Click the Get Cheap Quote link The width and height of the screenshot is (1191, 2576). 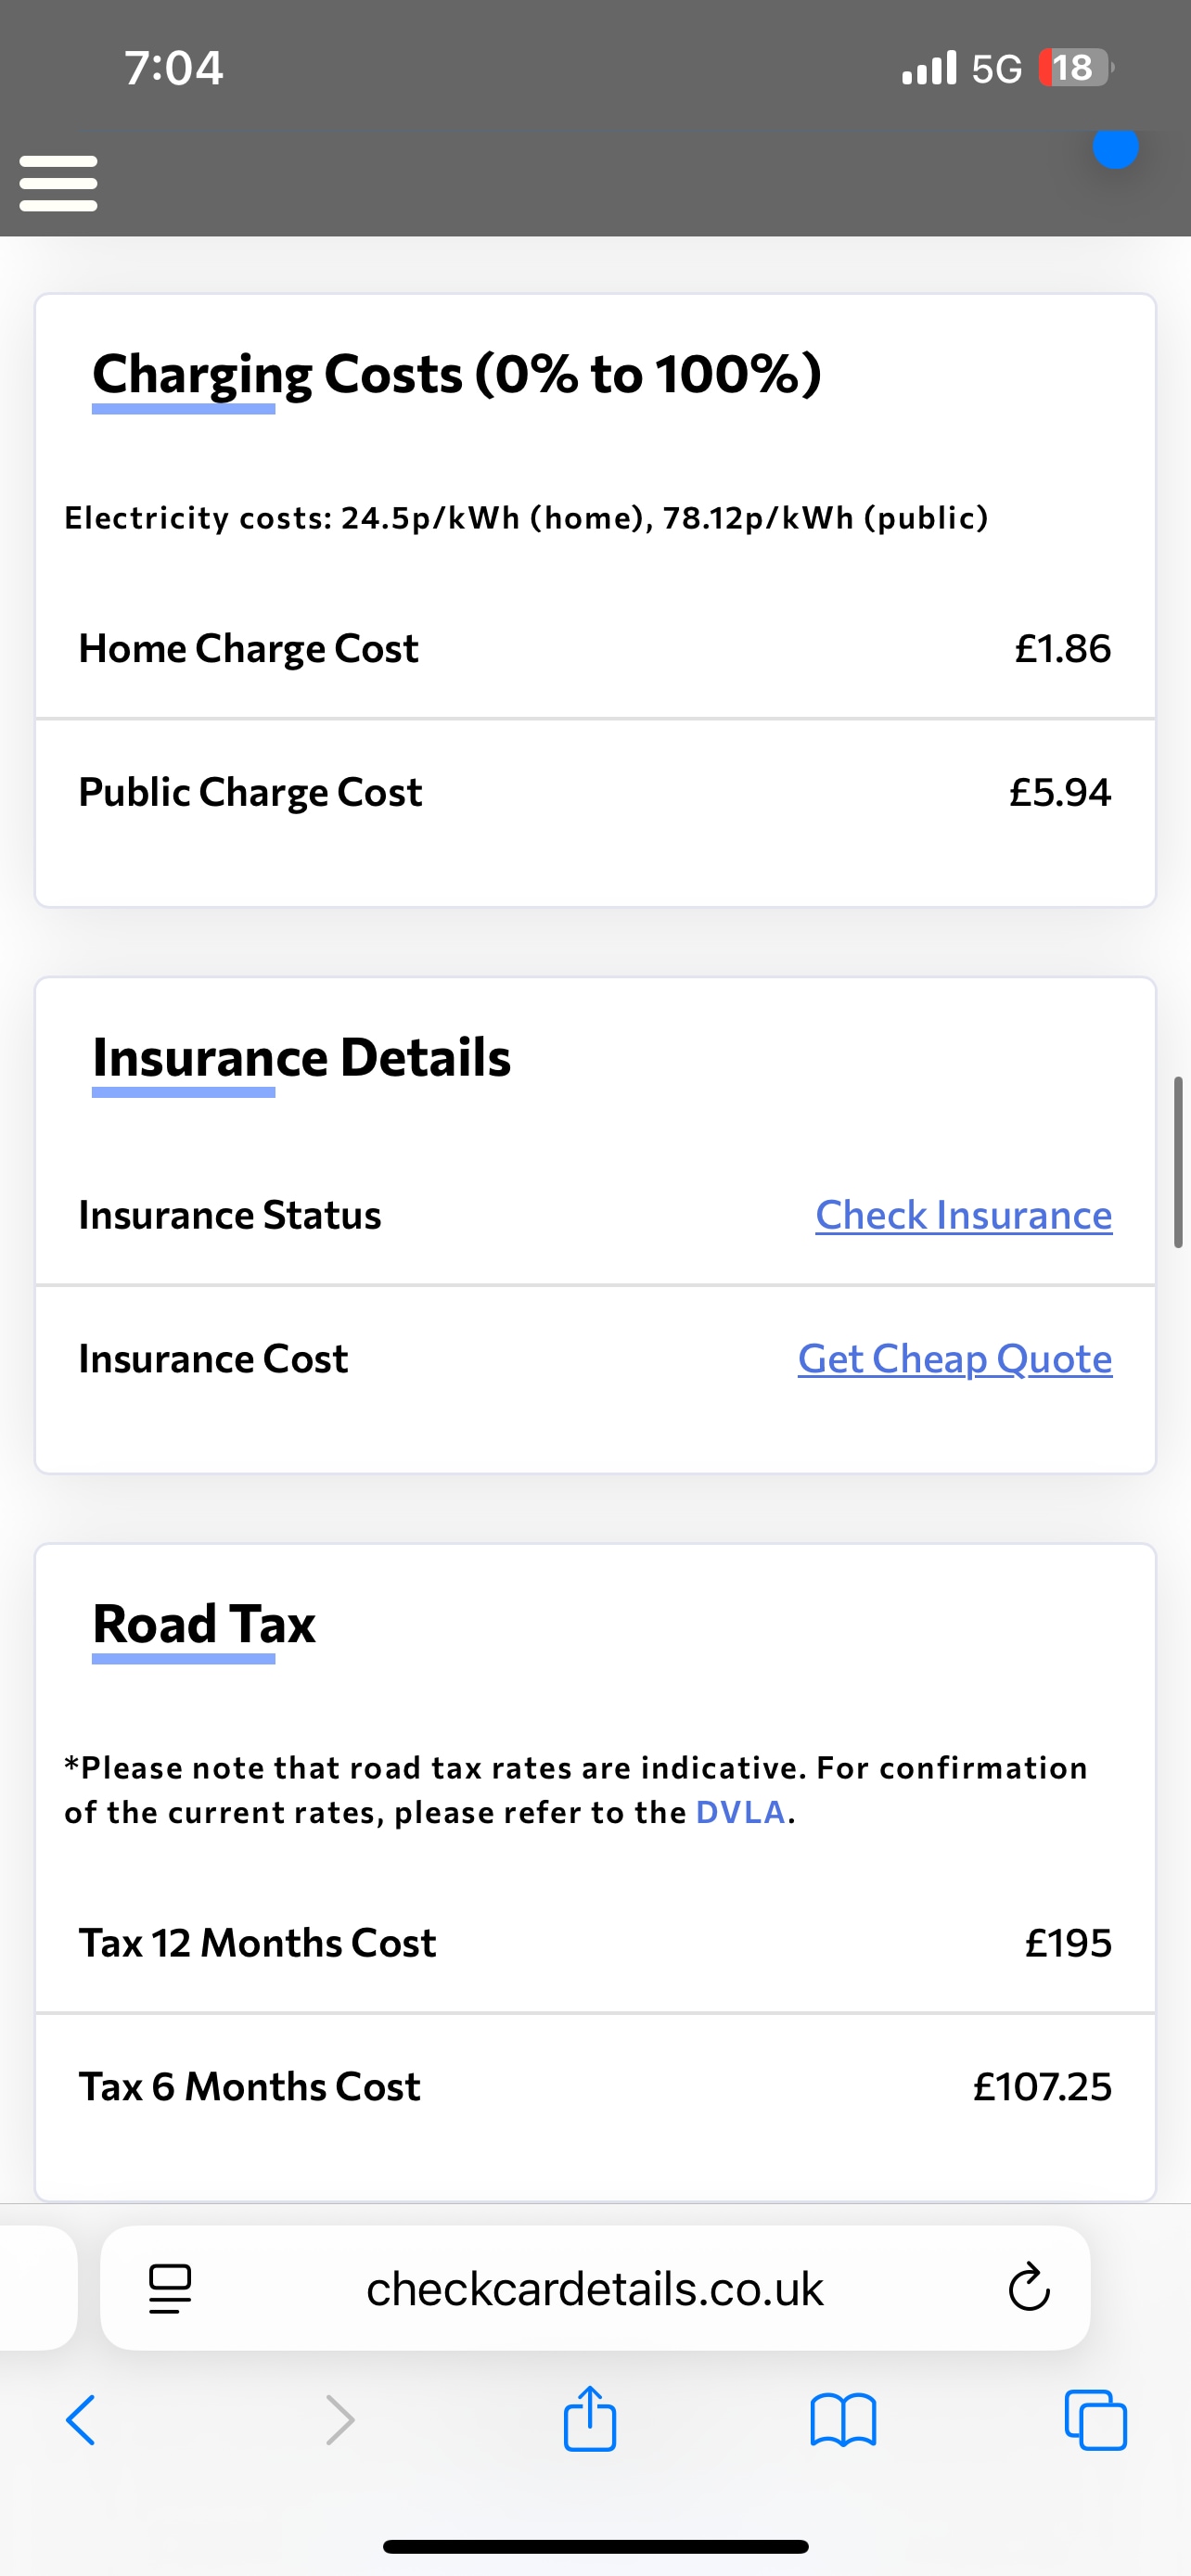pos(954,1359)
